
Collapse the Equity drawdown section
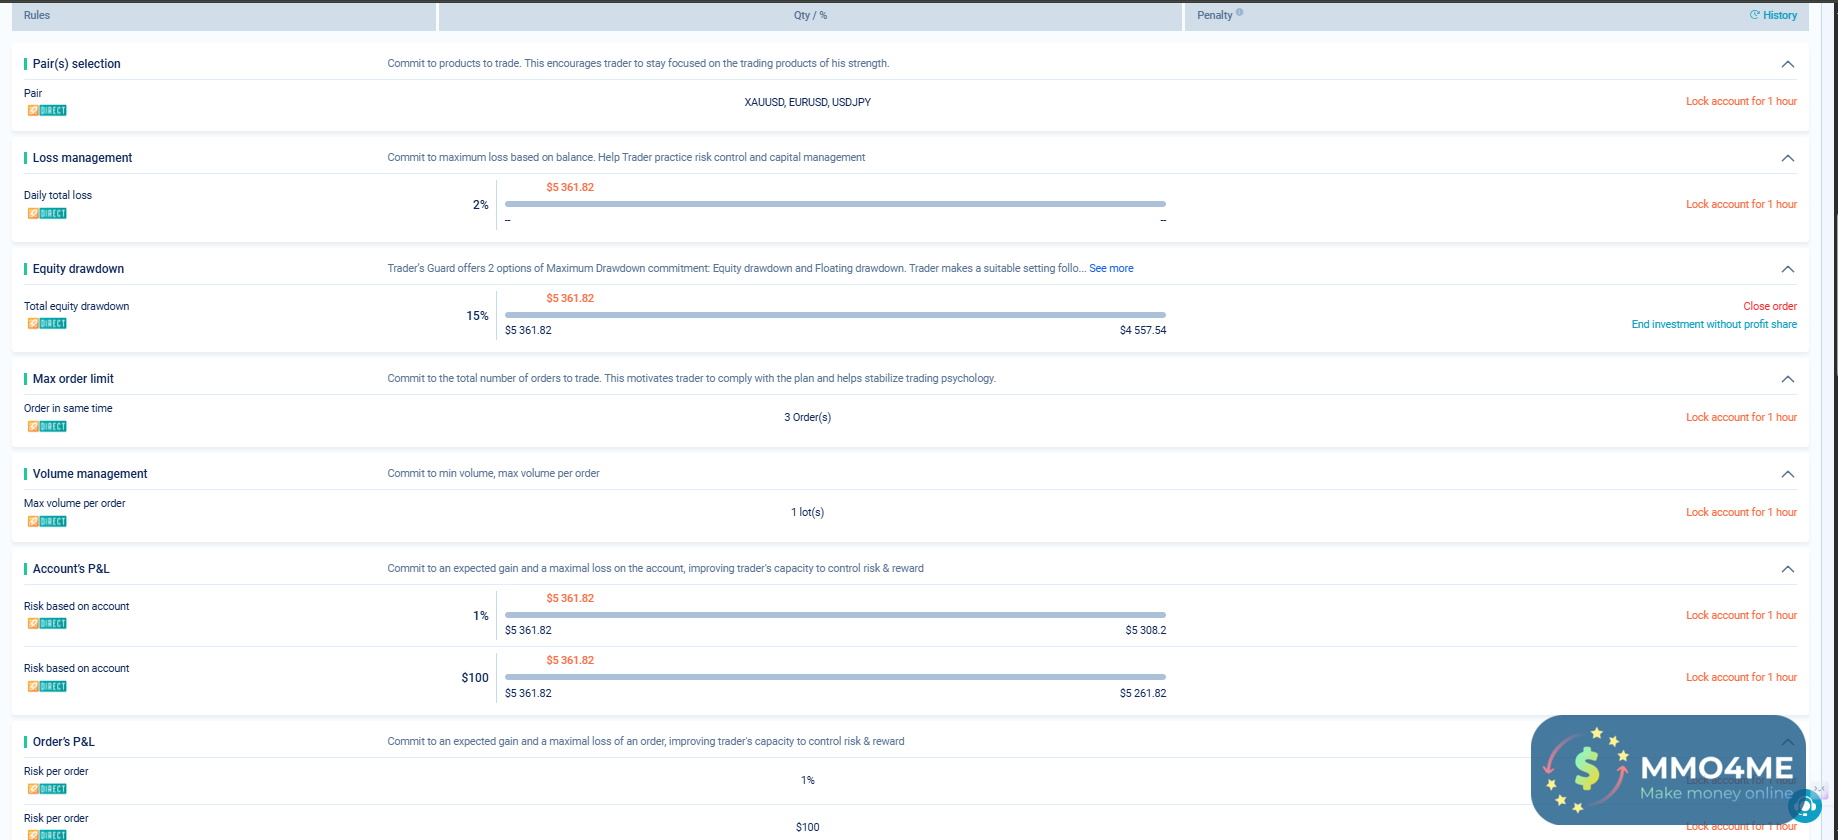[1788, 269]
